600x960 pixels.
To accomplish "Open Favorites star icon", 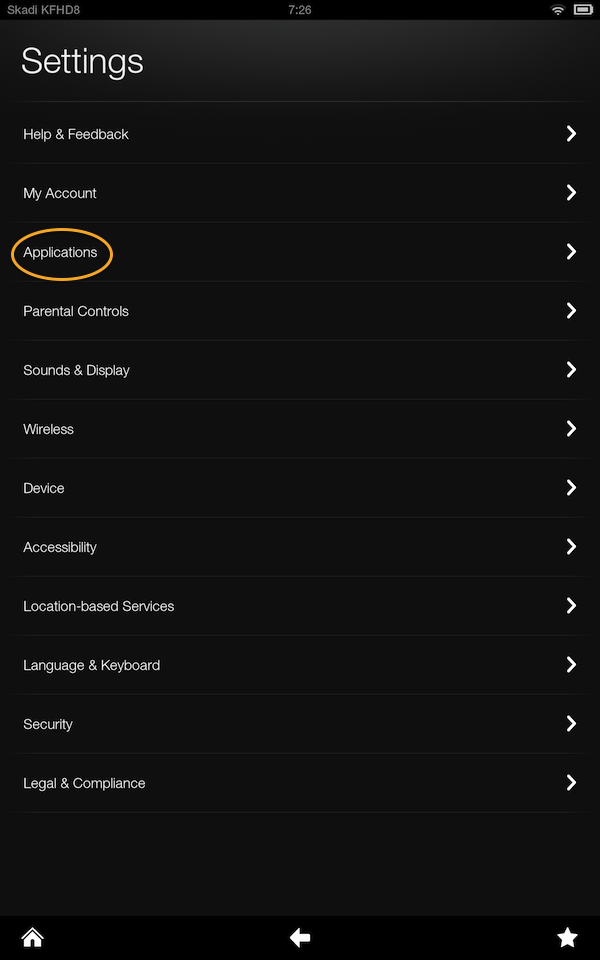I will click(567, 937).
